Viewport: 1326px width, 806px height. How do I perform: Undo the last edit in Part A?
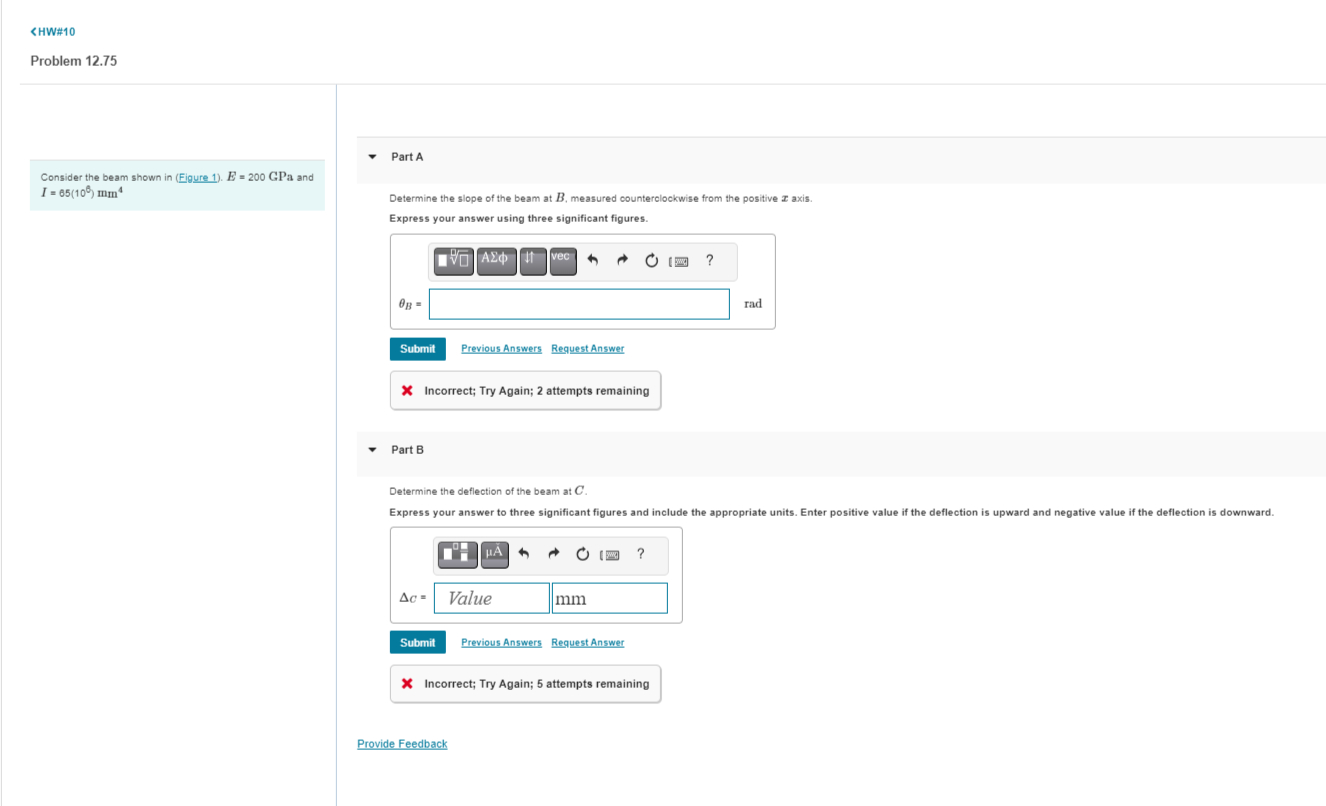(592, 261)
